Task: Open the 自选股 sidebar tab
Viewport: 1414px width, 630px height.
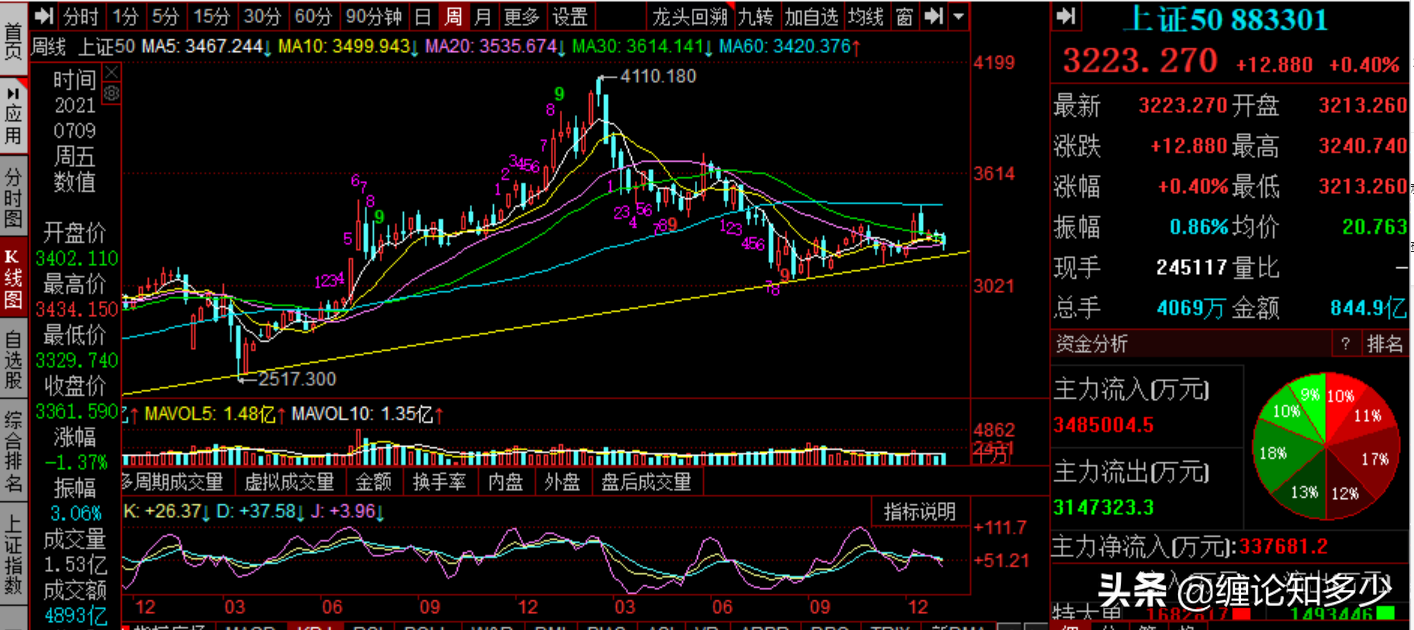Action: (13, 361)
